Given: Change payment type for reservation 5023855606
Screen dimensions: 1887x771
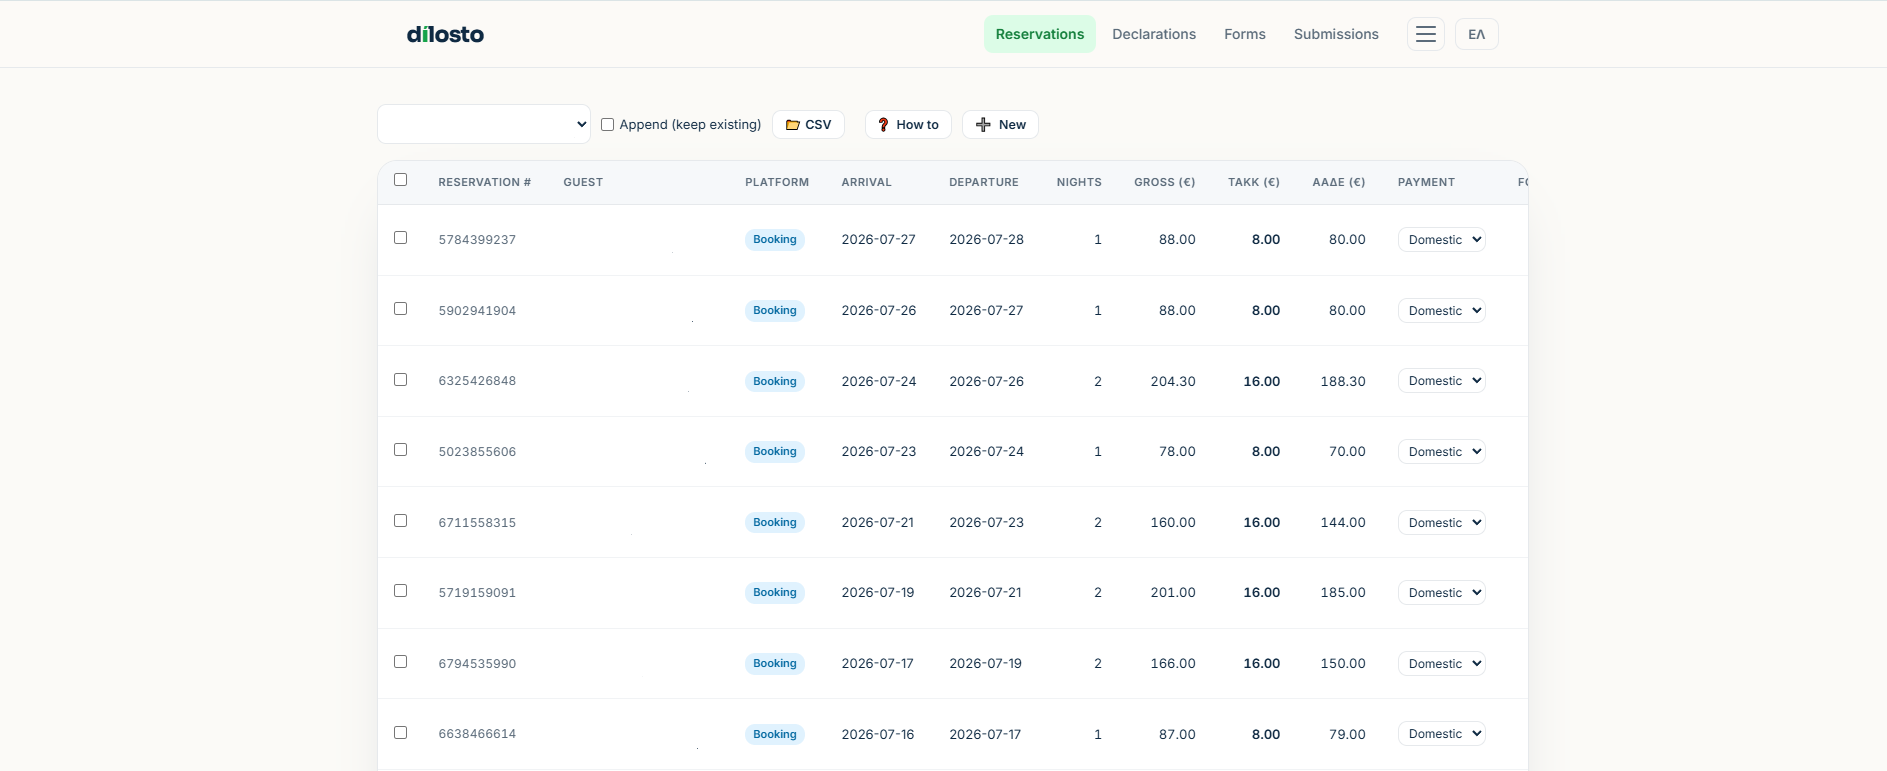Looking at the screenshot, I should [1441, 452].
